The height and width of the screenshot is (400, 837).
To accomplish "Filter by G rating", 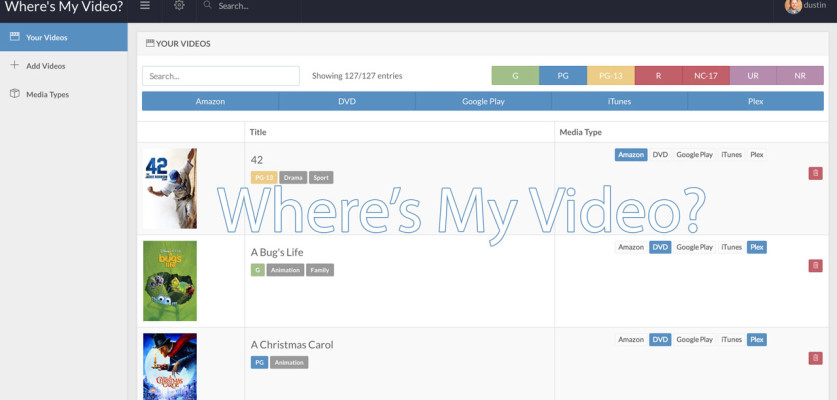I will [515, 76].
